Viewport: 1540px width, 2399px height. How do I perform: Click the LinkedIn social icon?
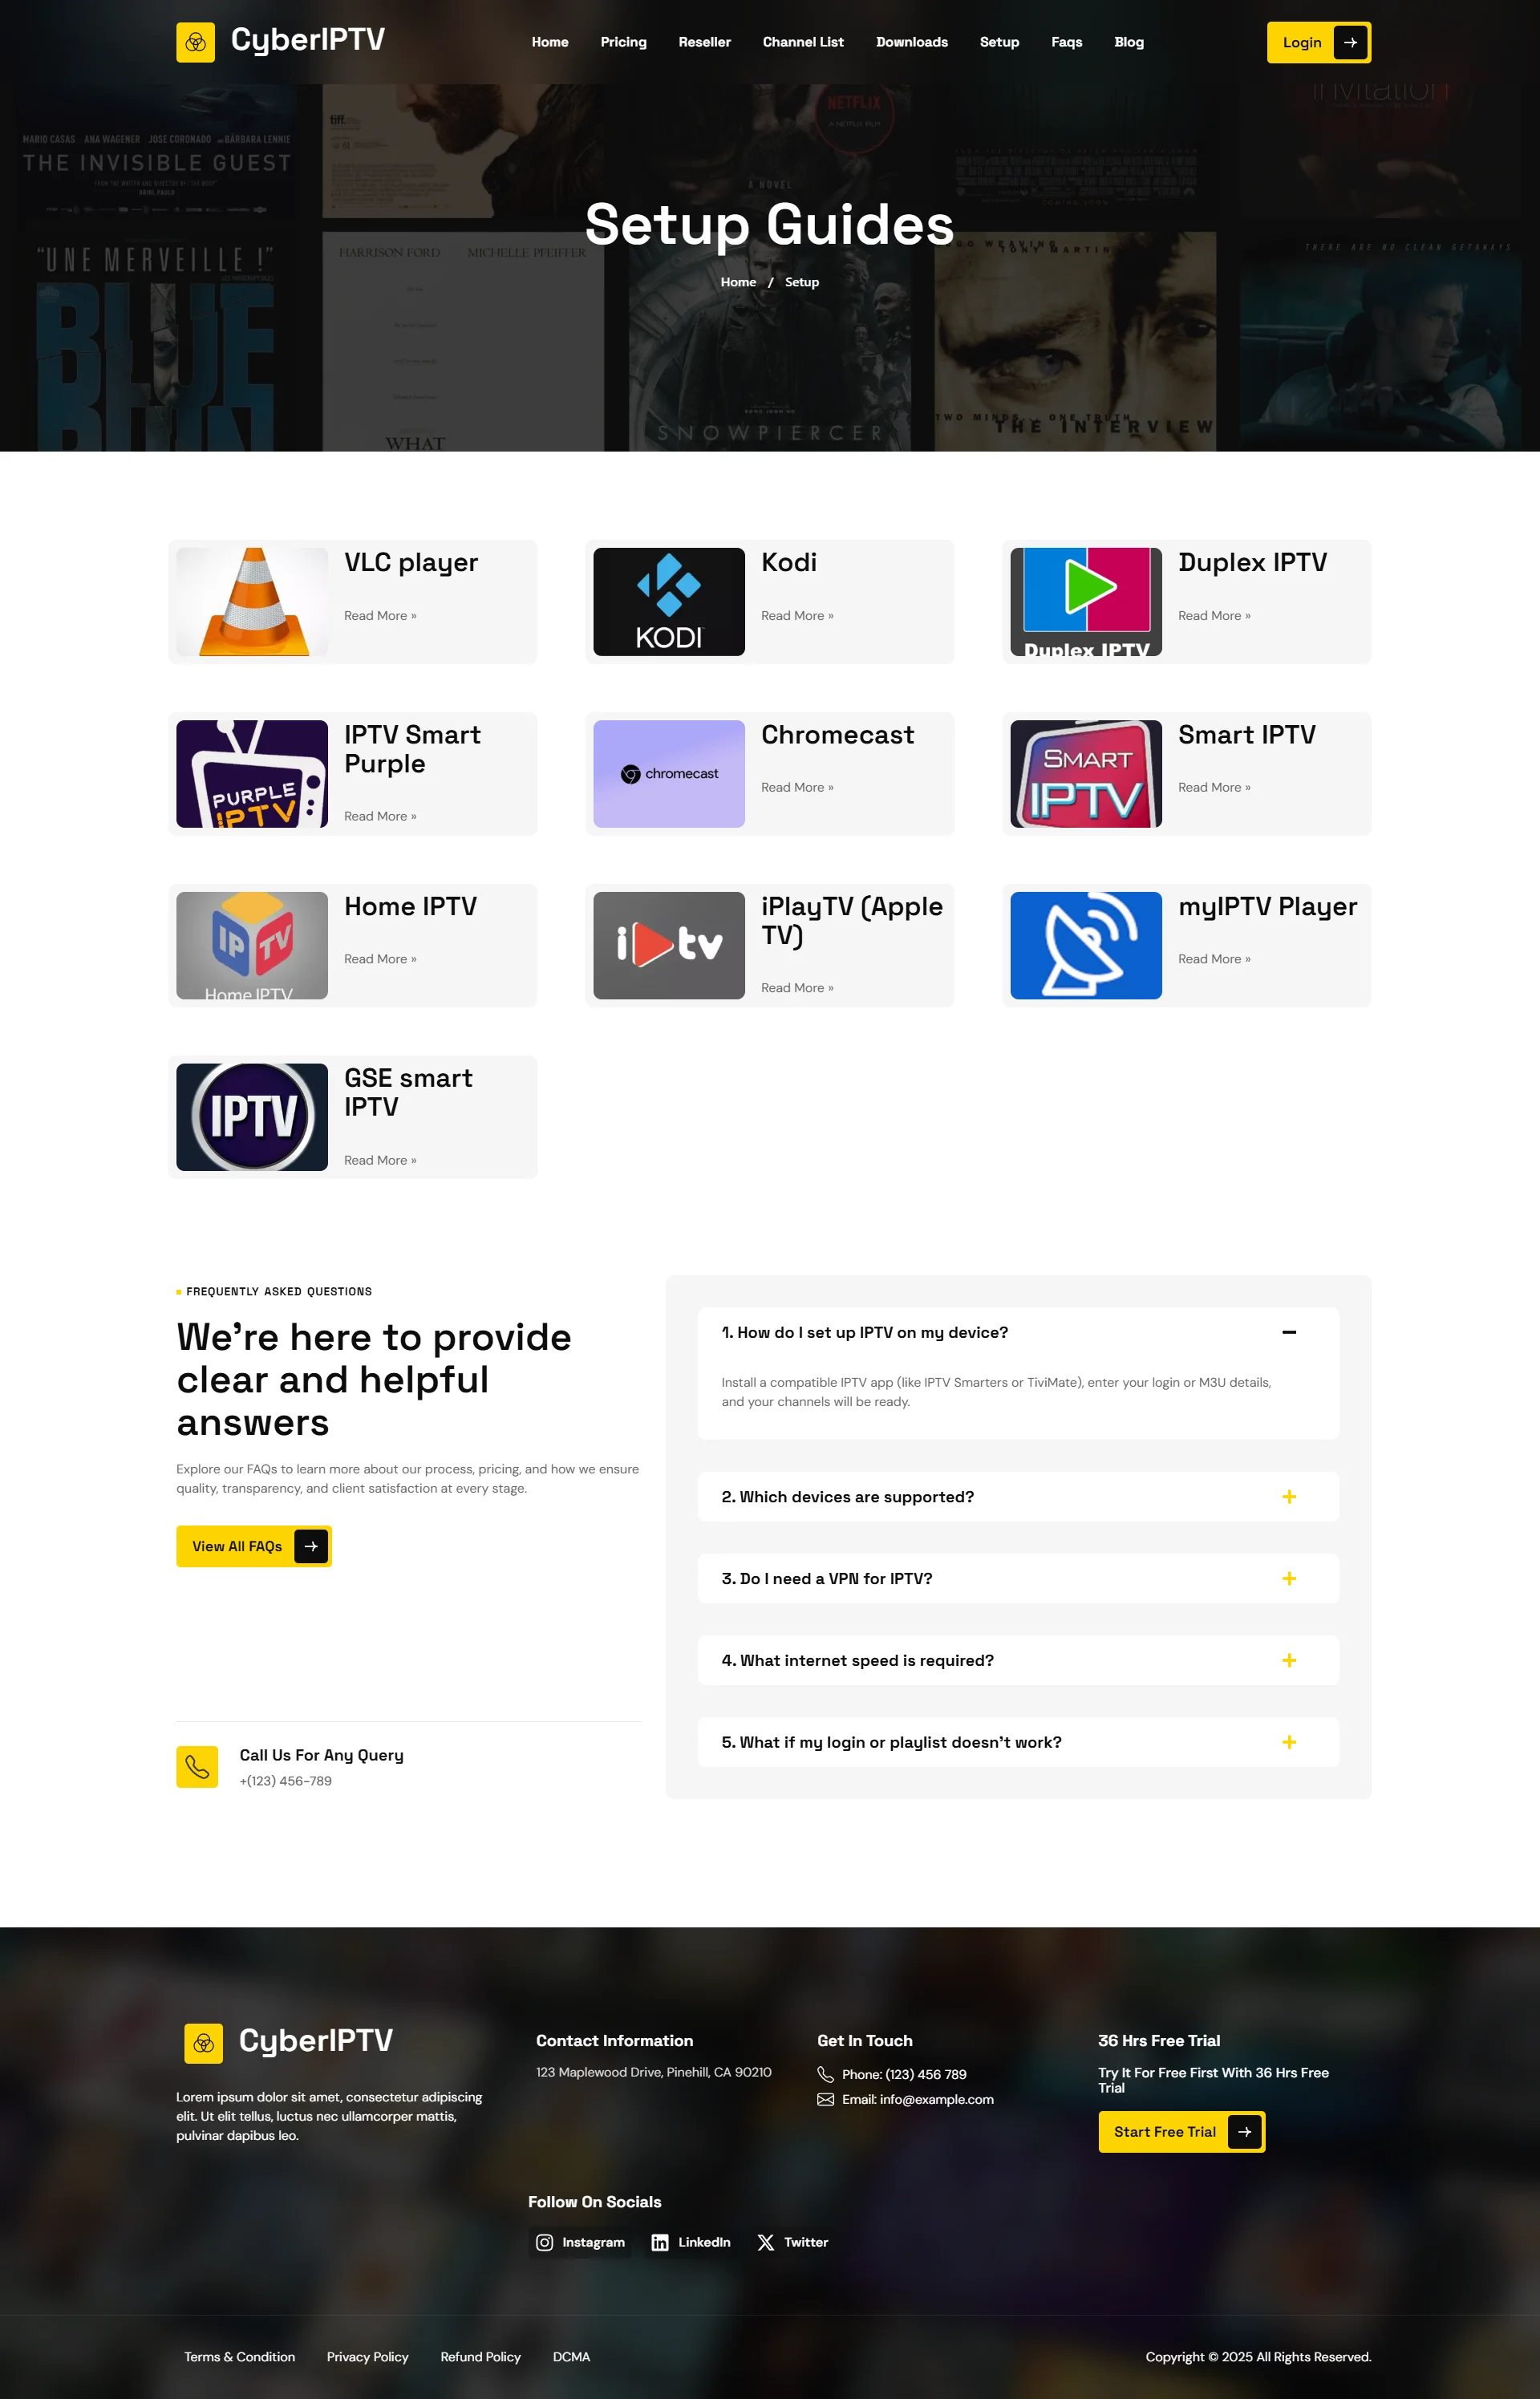pyautogui.click(x=661, y=2242)
